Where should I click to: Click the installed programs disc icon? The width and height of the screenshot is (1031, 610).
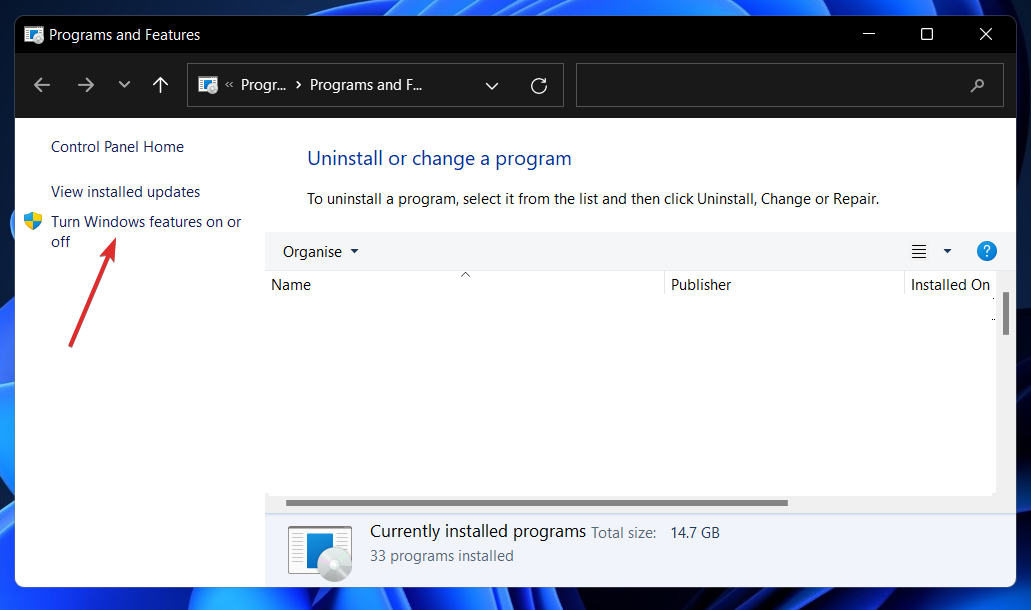(320, 553)
